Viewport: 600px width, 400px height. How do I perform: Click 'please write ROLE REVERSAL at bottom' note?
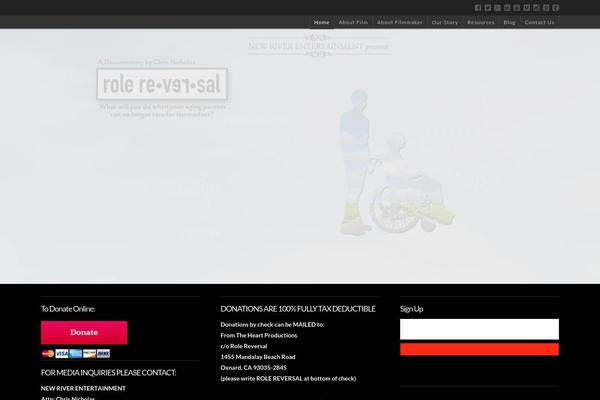288,379
